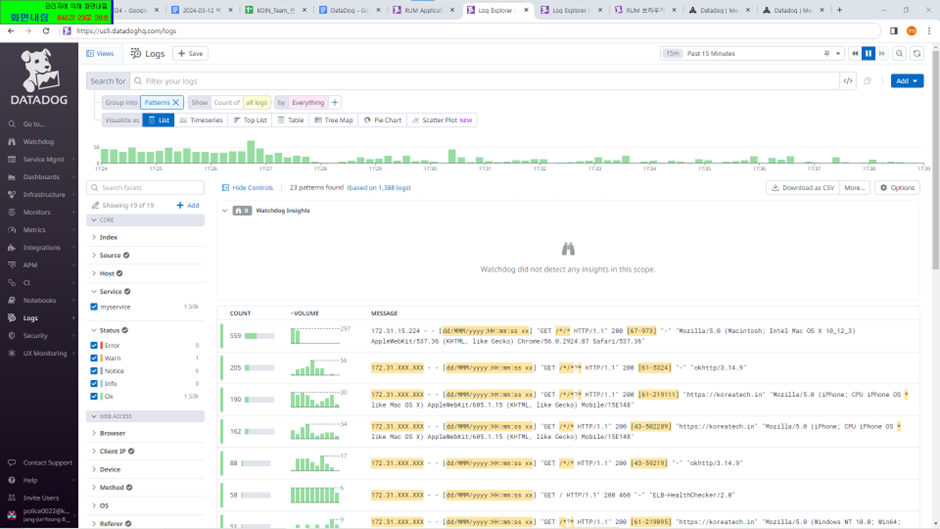Open the Add dropdown button
The height and width of the screenshot is (529, 940).
coord(906,81)
